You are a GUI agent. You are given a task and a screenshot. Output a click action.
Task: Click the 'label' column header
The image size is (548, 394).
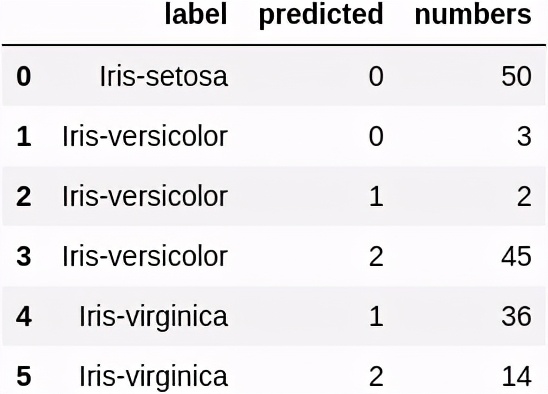click(196, 14)
